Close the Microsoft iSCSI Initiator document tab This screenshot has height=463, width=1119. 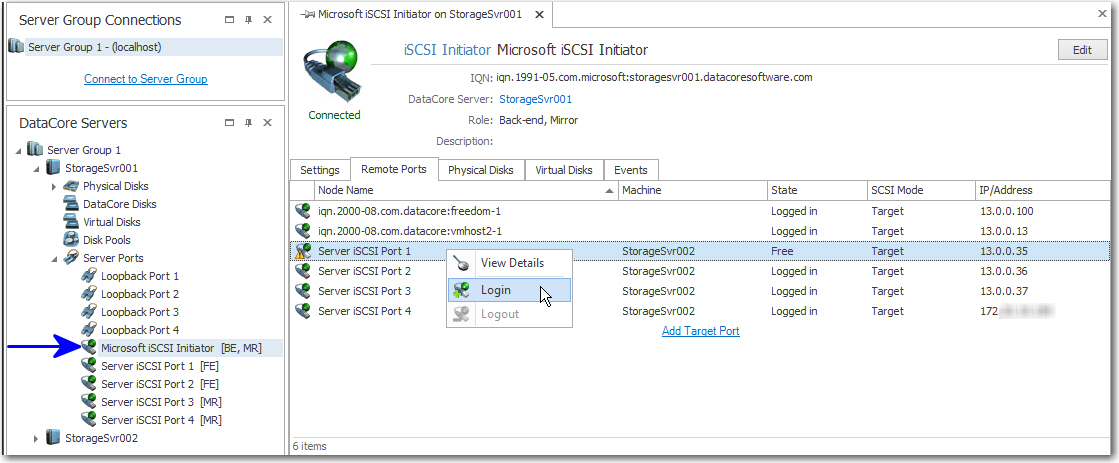(539, 14)
